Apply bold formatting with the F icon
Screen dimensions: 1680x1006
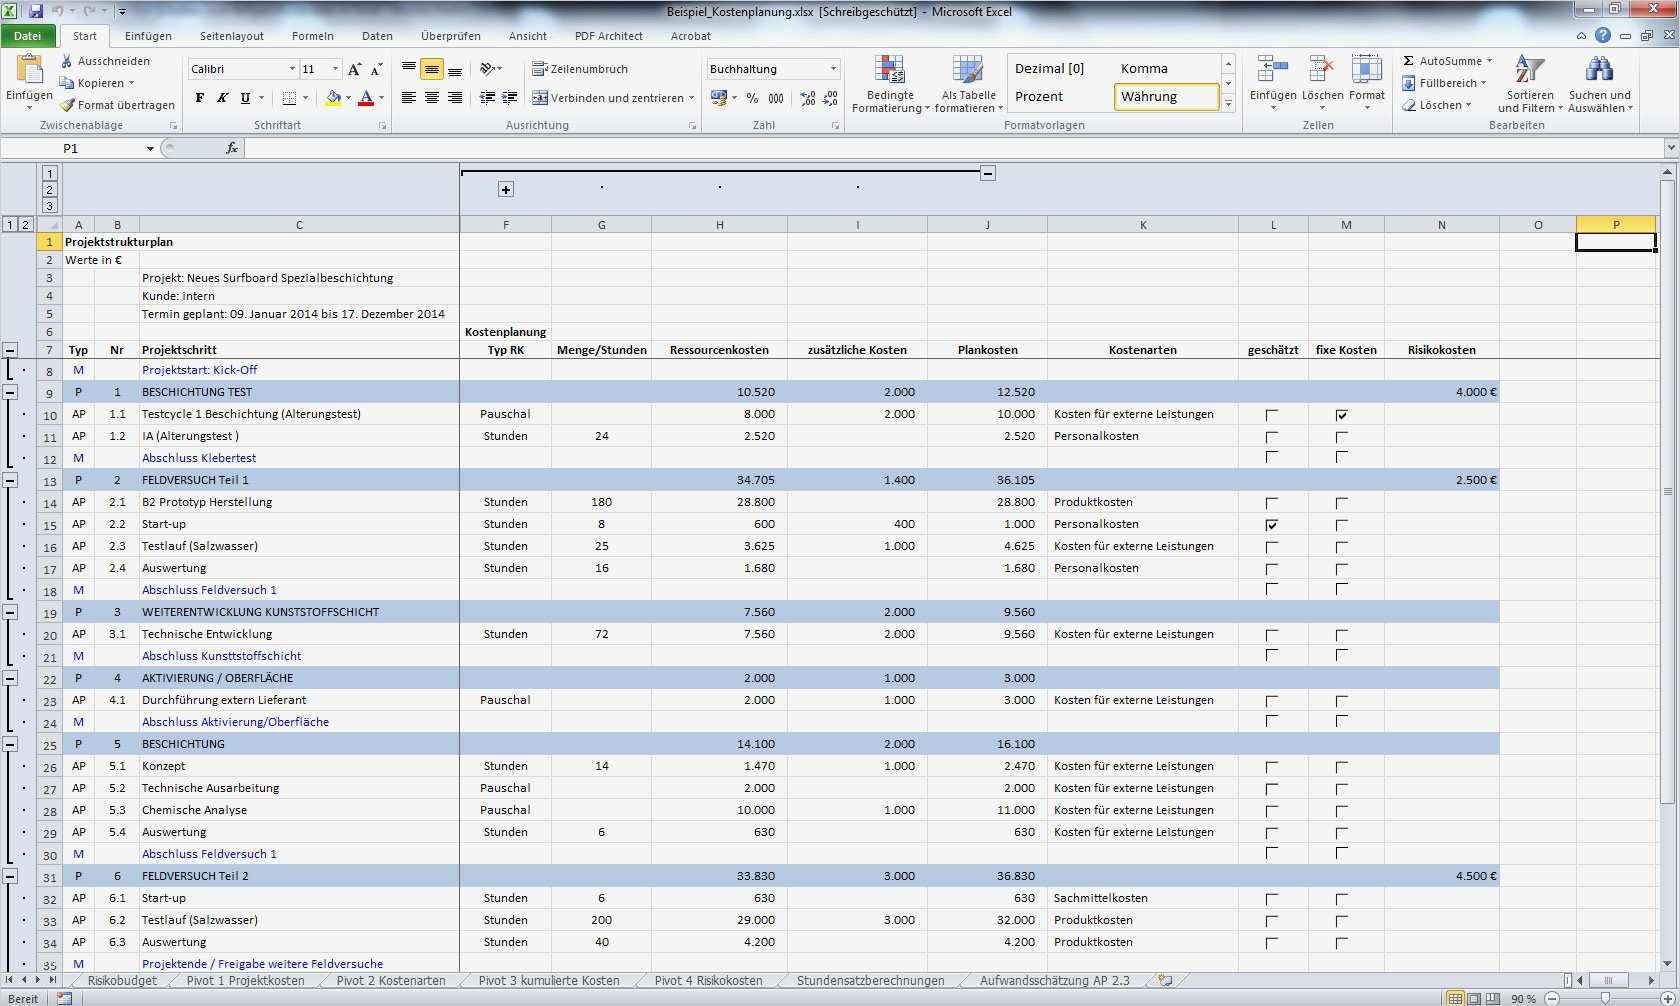coord(197,97)
